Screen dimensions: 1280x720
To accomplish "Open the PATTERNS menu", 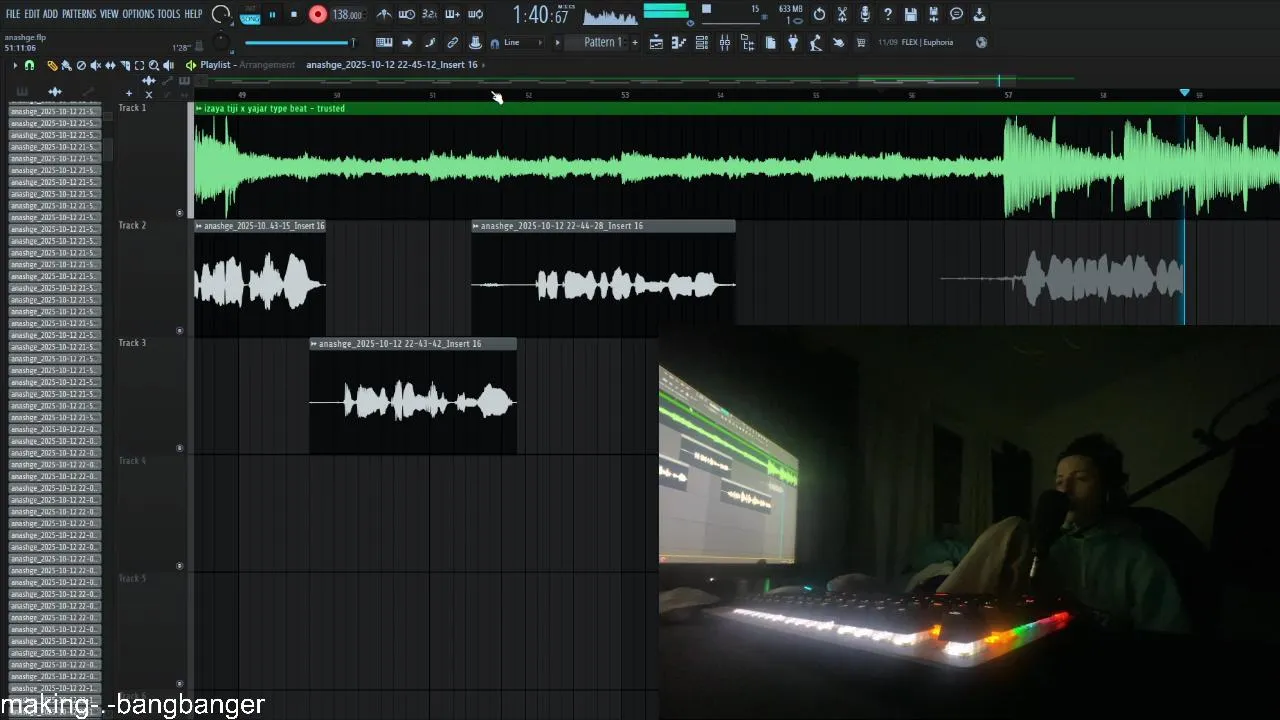I will coord(79,14).
